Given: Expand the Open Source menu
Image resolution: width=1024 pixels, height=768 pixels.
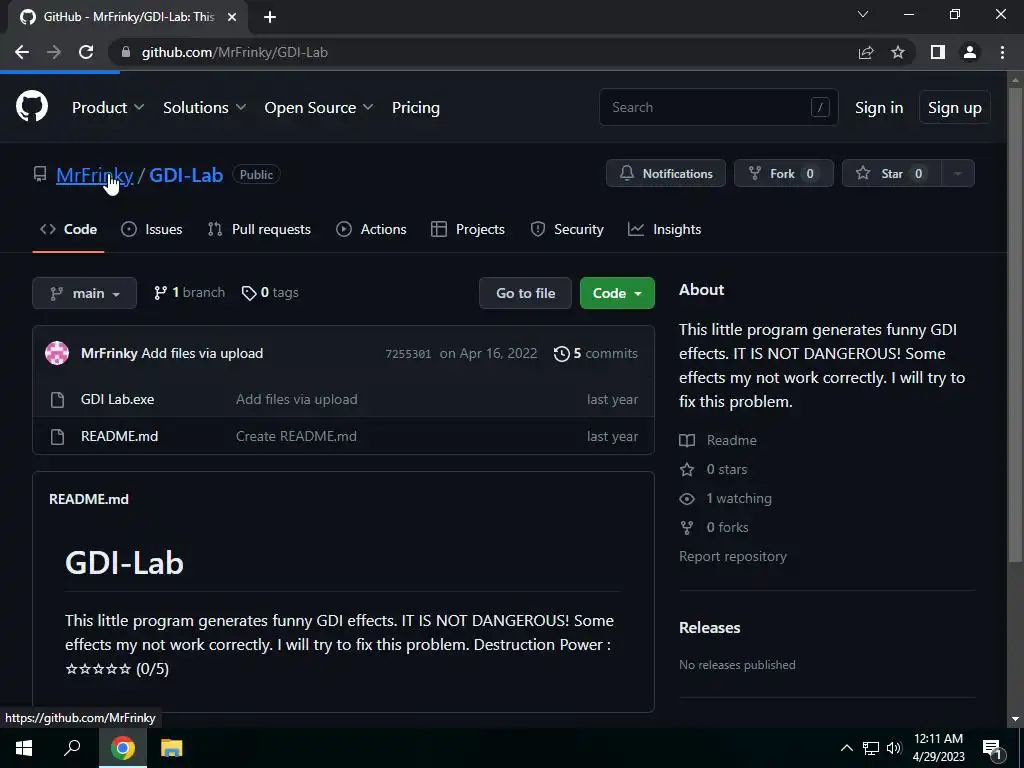Looking at the screenshot, I should click(319, 108).
